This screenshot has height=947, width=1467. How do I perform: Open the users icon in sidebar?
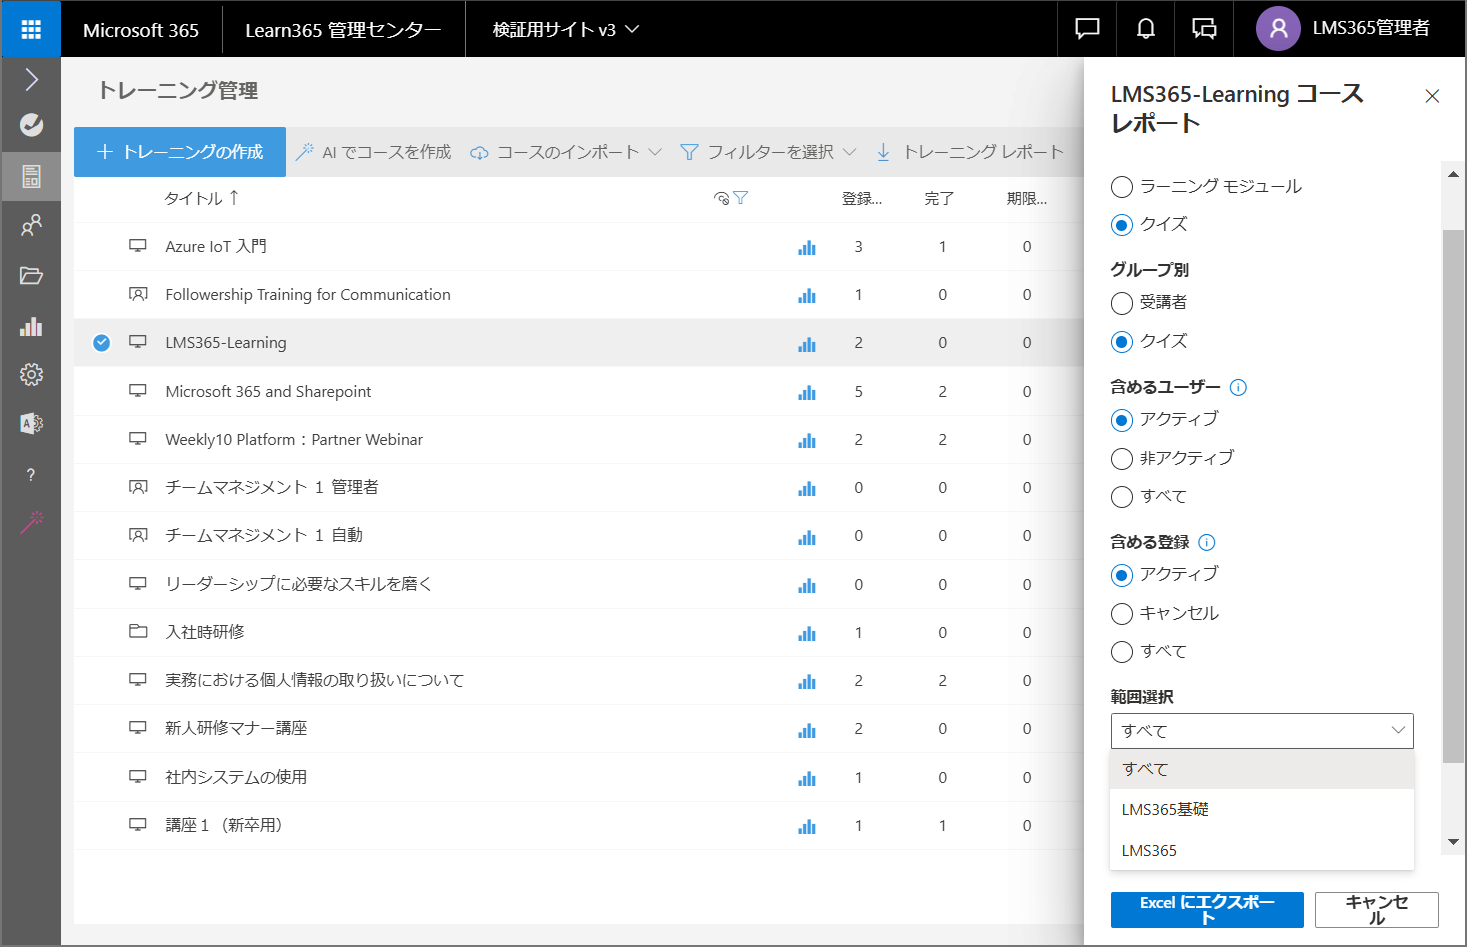tap(31, 226)
